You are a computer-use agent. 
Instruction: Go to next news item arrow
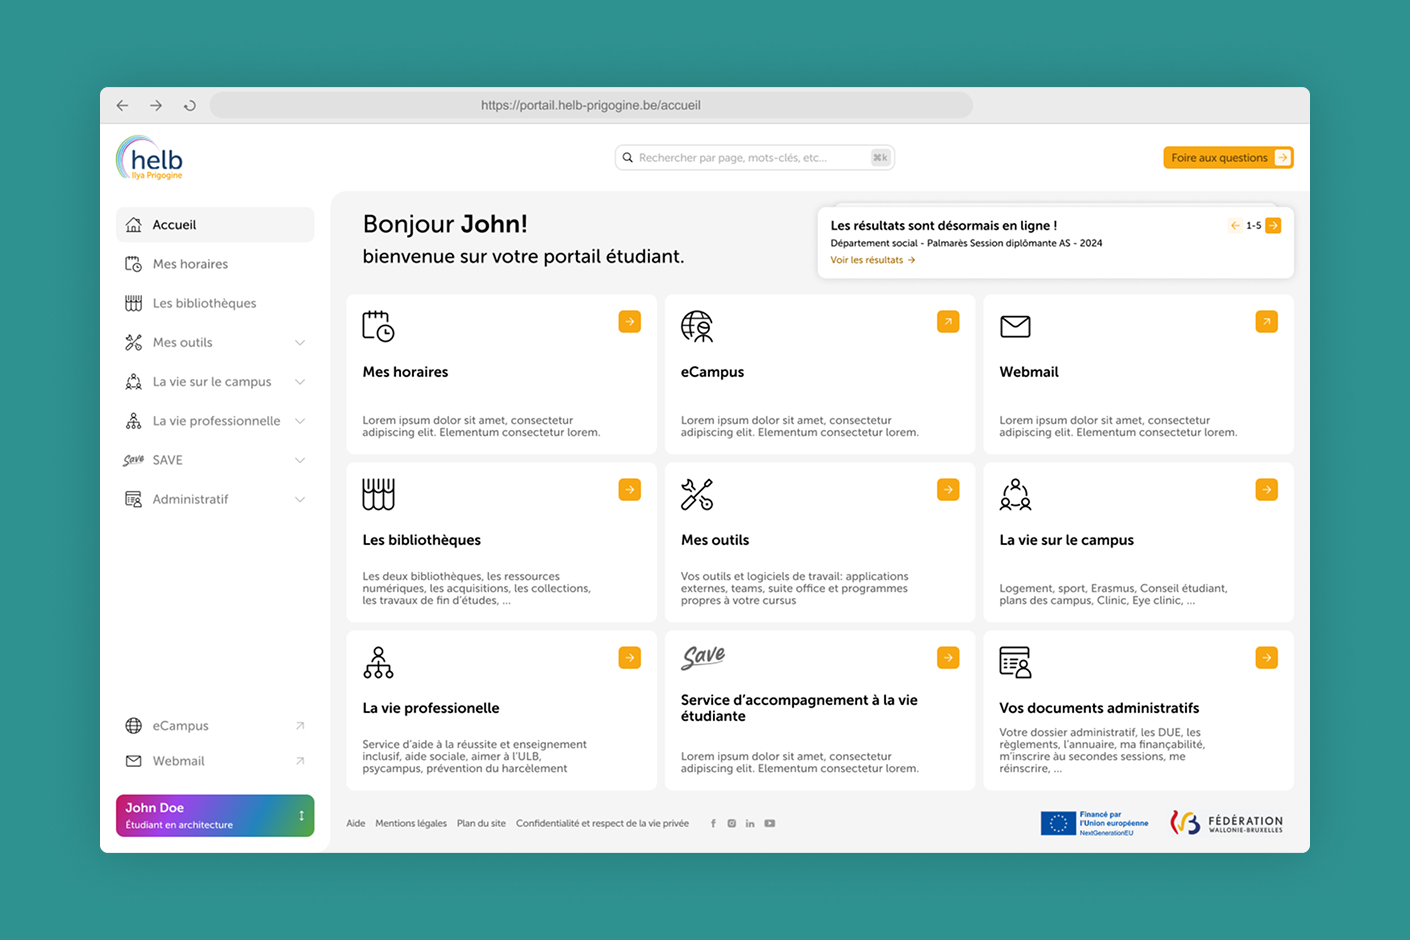(x=1273, y=226)
